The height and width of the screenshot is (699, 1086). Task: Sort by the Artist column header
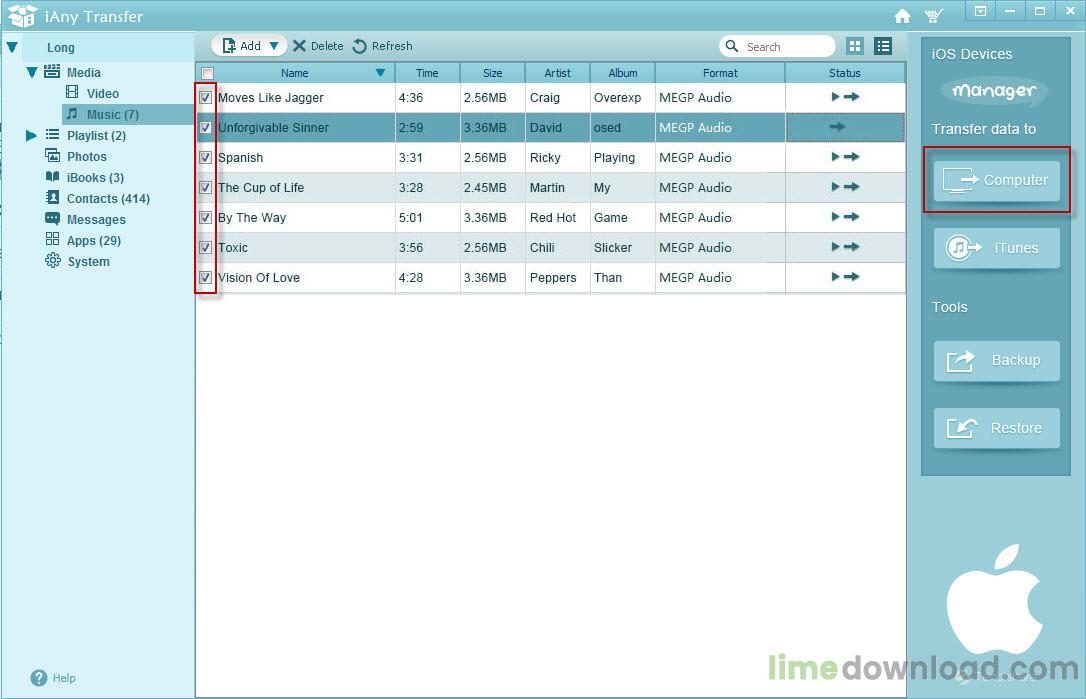(x=558, y=73)
